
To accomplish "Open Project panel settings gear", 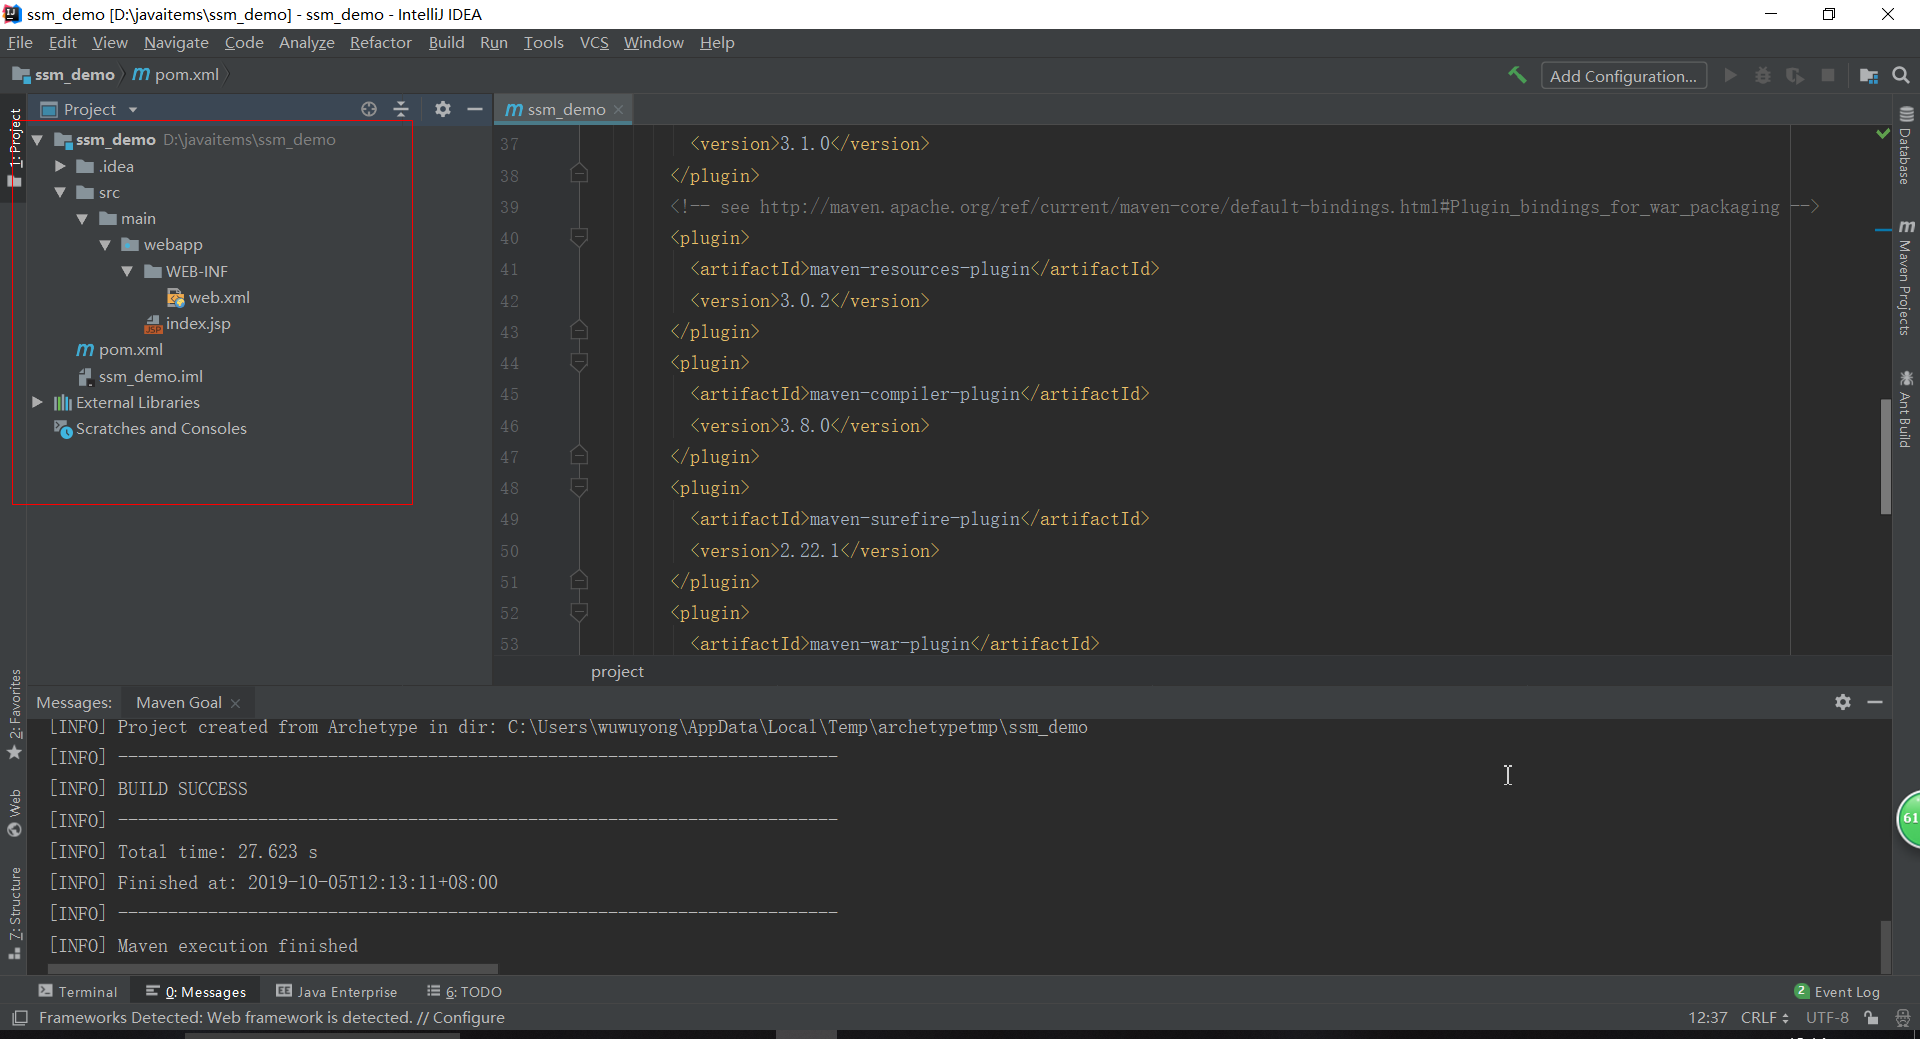I will (443, 109).
